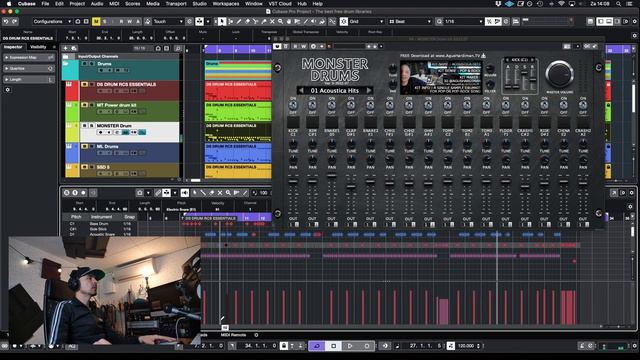Open the MIDI Remote lower zone tab

233,335
